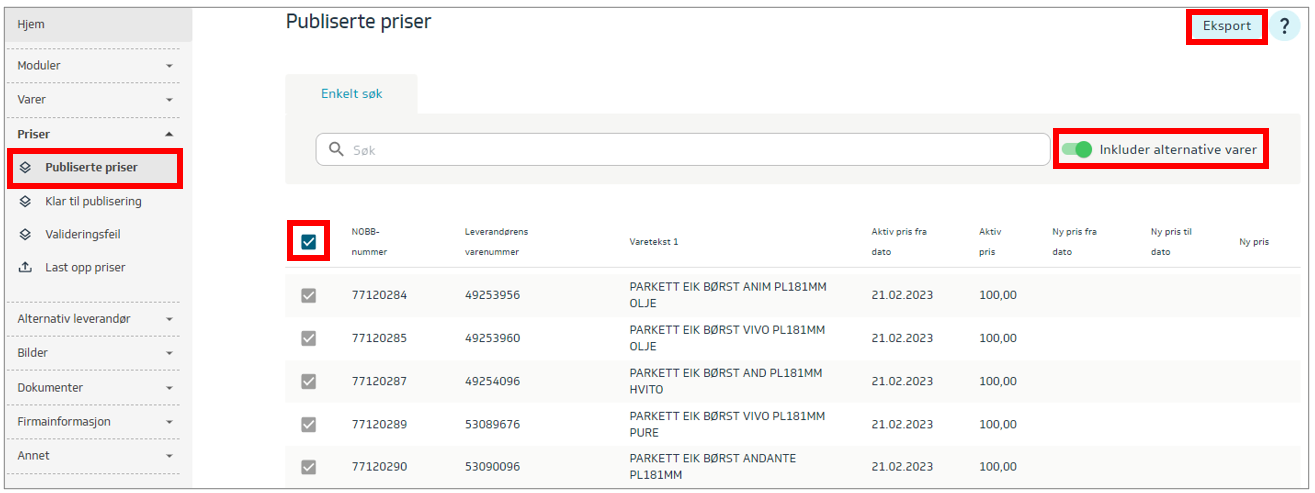Click the Klar til publisering layers icon

coord(26,201)
